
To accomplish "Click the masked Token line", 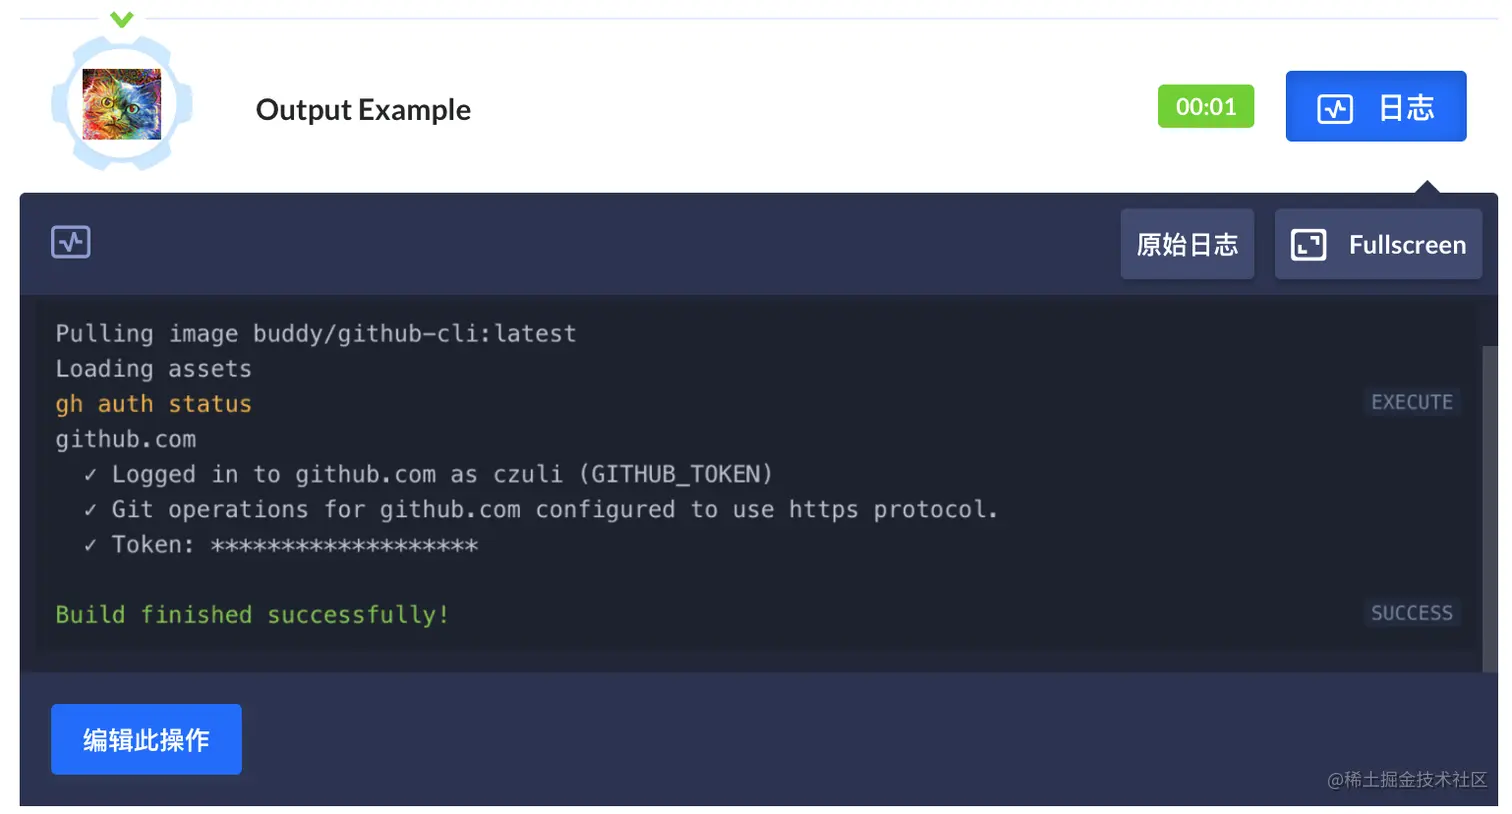I will pyautogui.click(x=281, y=545).
